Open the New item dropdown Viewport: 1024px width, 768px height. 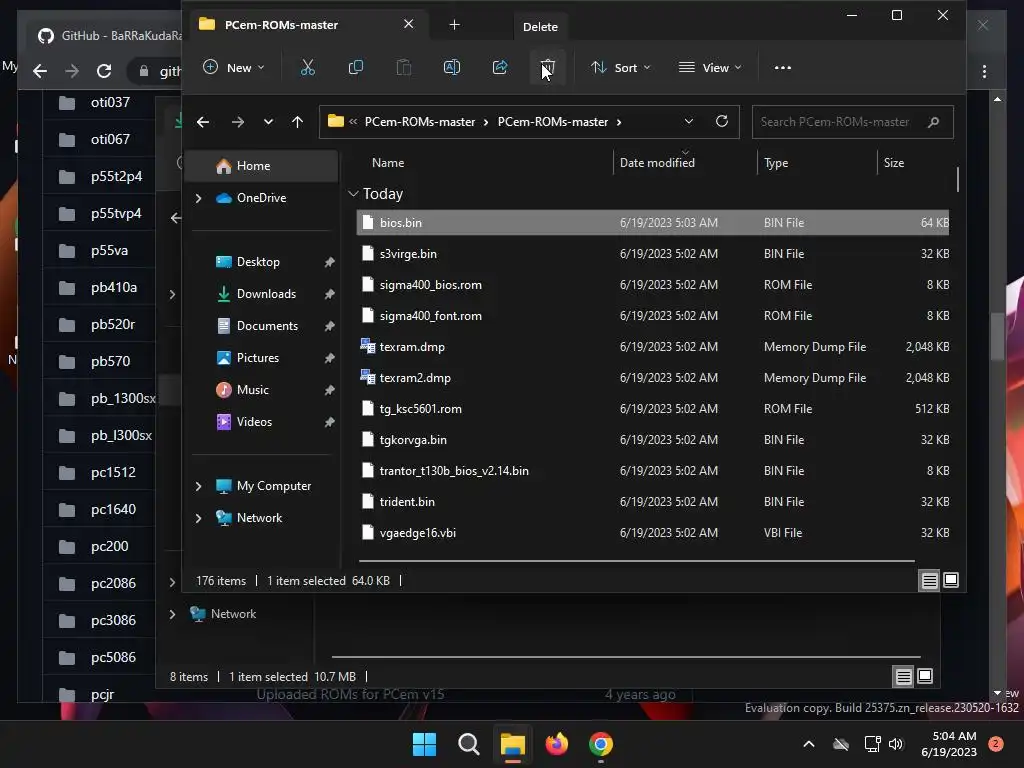click(x=234, y=67)
